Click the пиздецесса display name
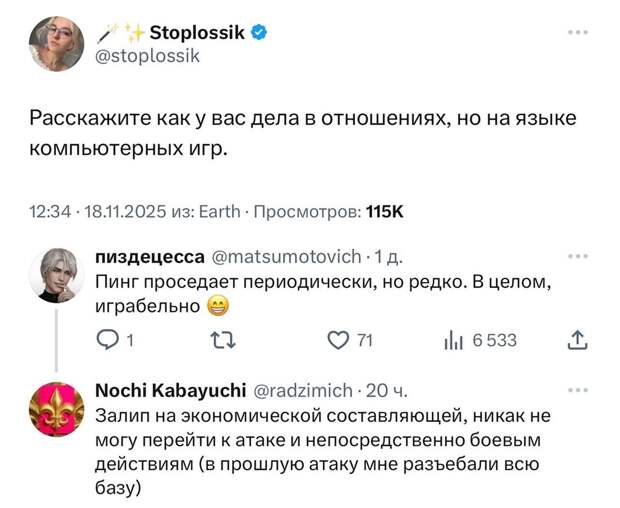 point(150,256)
